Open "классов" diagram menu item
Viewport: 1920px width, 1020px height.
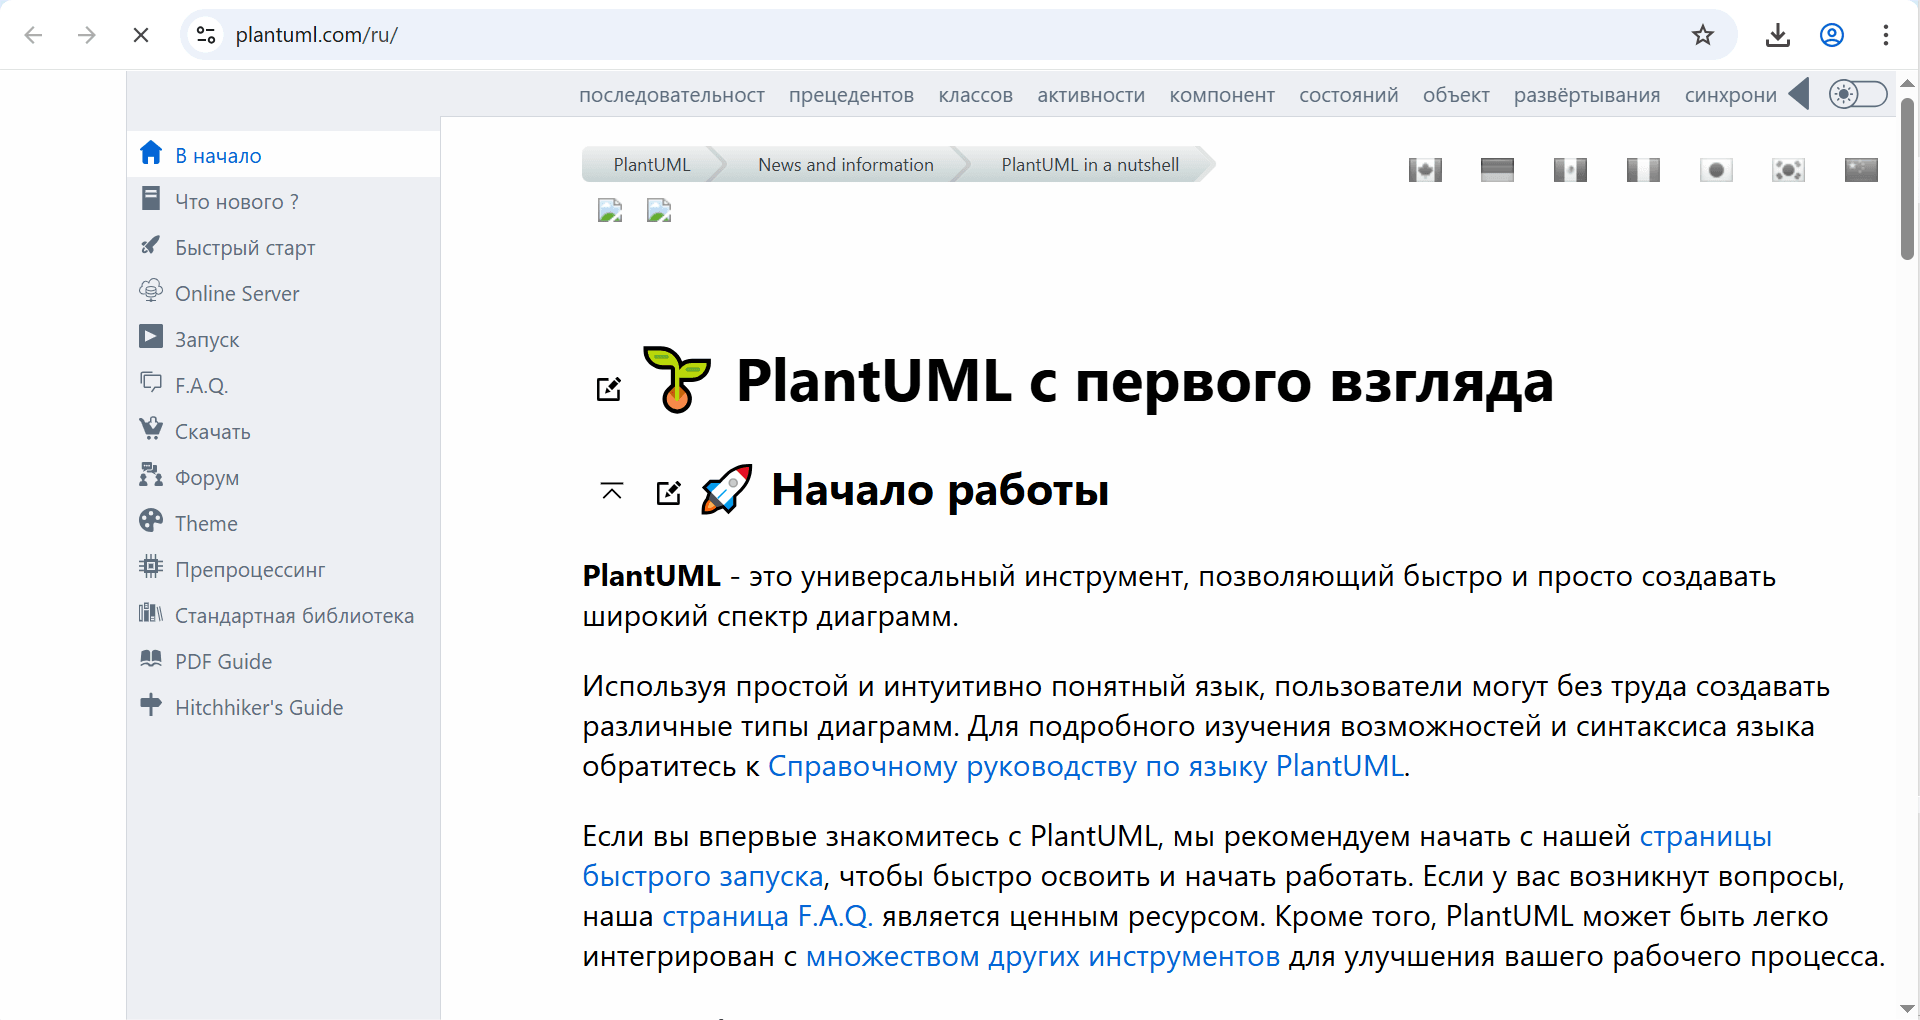tap(975, 95)
